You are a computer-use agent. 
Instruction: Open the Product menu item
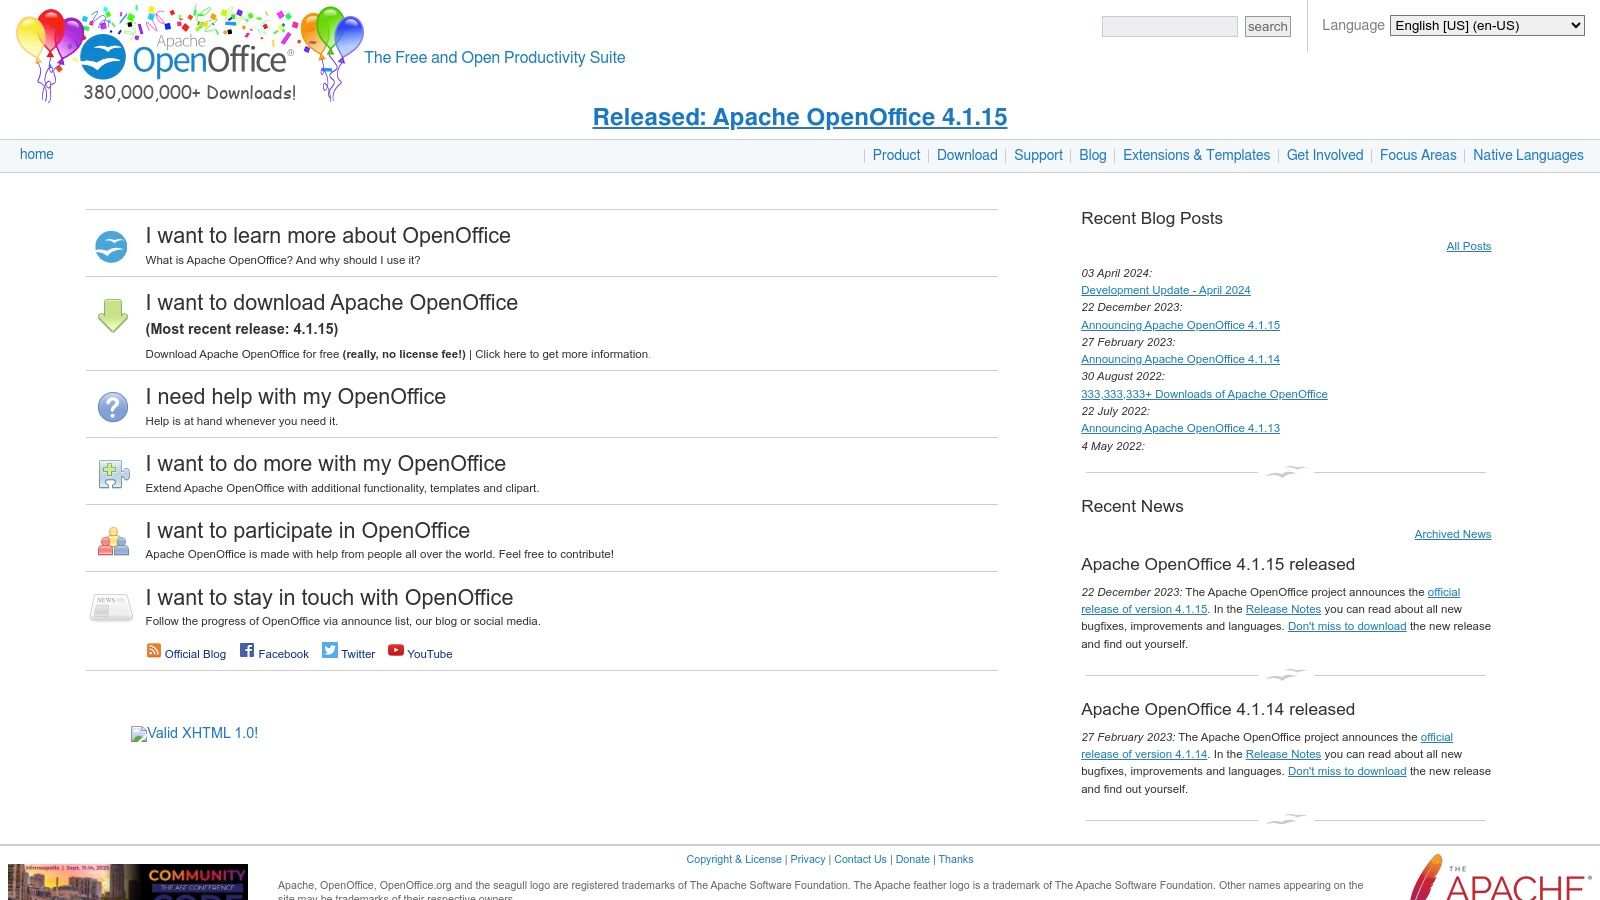[896, 155]
